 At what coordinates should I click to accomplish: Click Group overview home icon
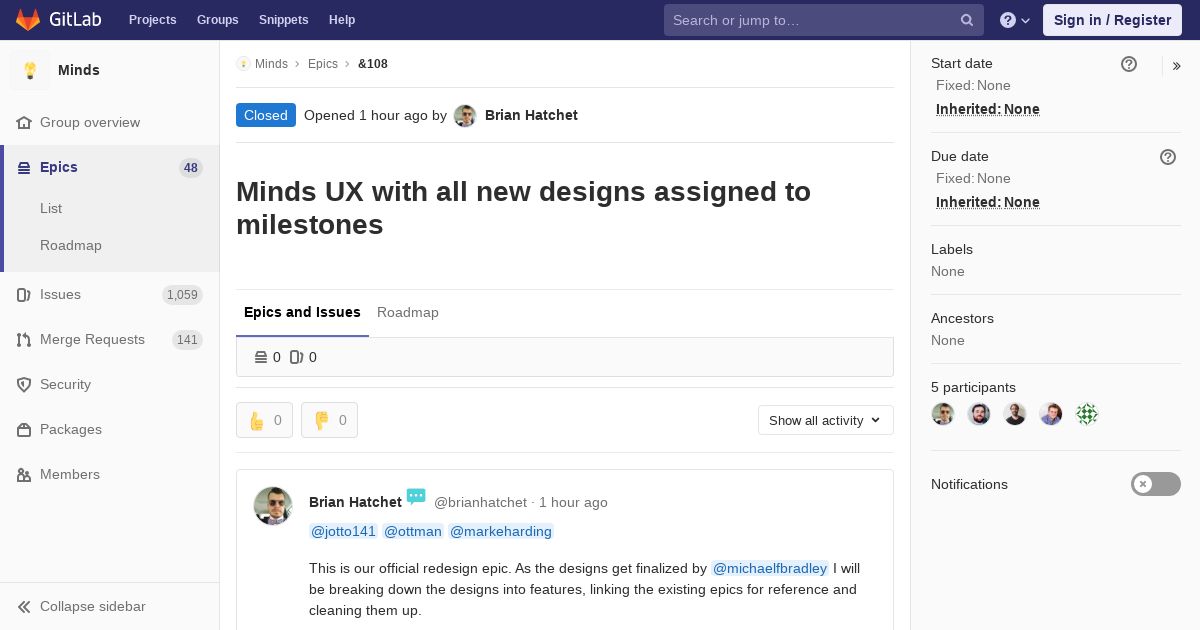[x=25, y=122]
